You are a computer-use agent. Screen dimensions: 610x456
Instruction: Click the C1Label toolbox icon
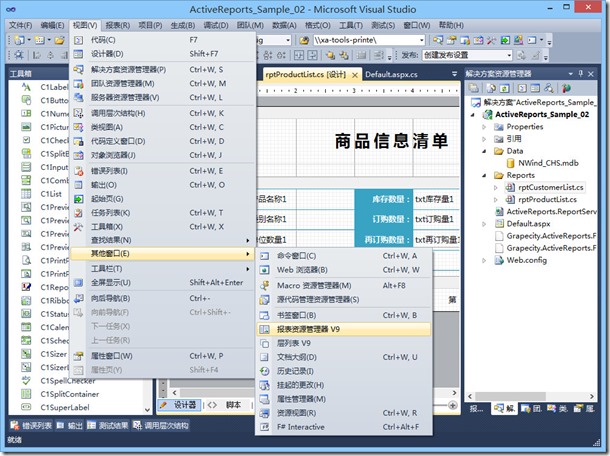[26, 87]
